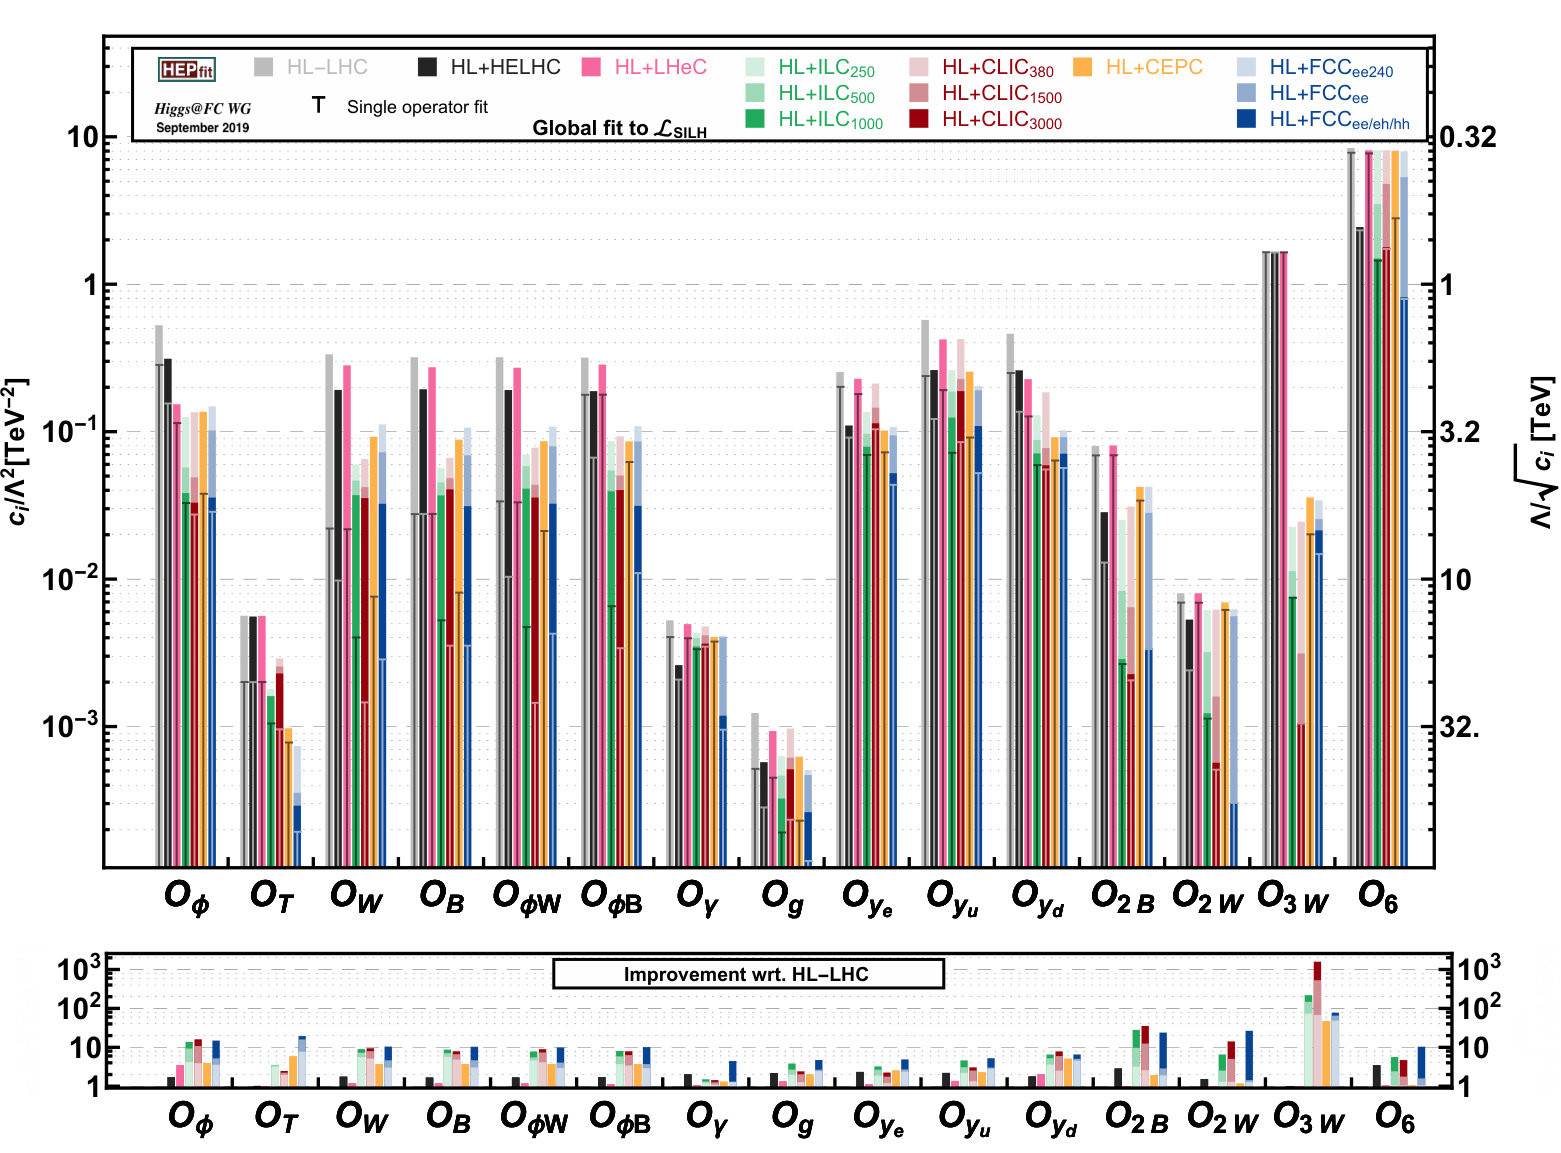This screenshot has height=1153, width=1561.
Task: Click the HL+ILC250 light green legend swatch
Action: (756, 67)
